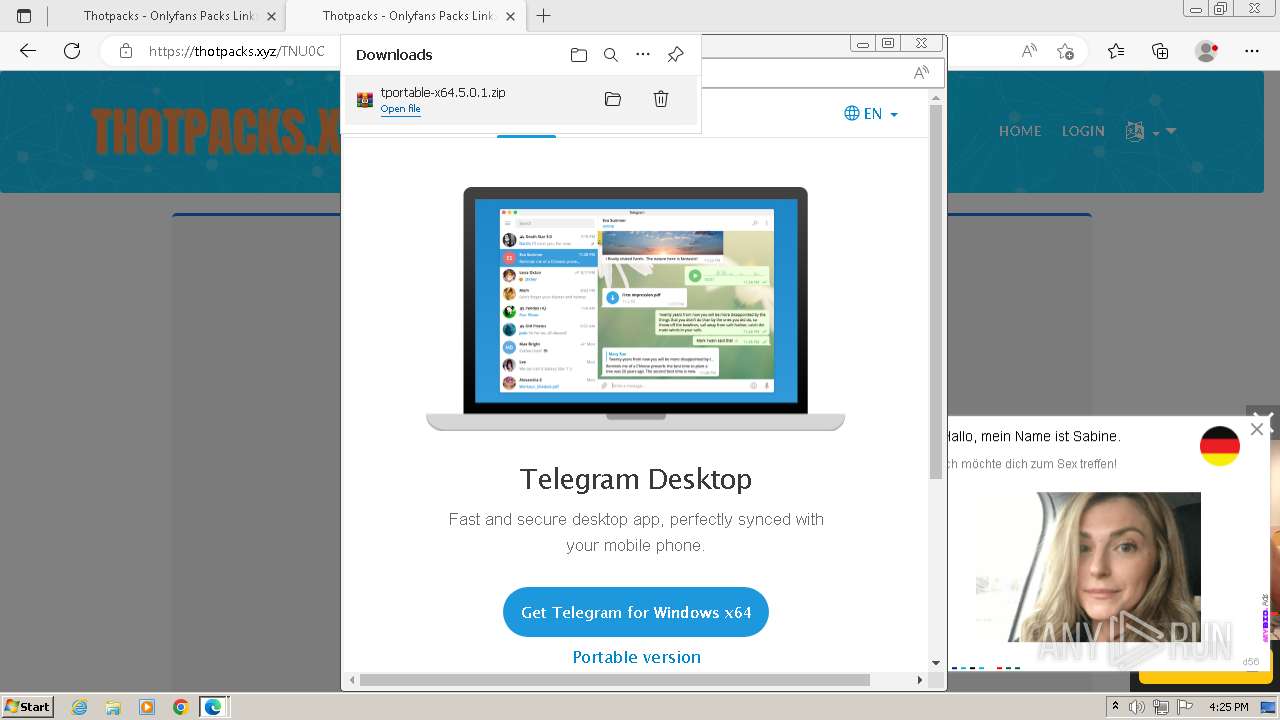Open the Edge tab actions menu icon
Screen dimensions: 1280x720
point(24,16)
